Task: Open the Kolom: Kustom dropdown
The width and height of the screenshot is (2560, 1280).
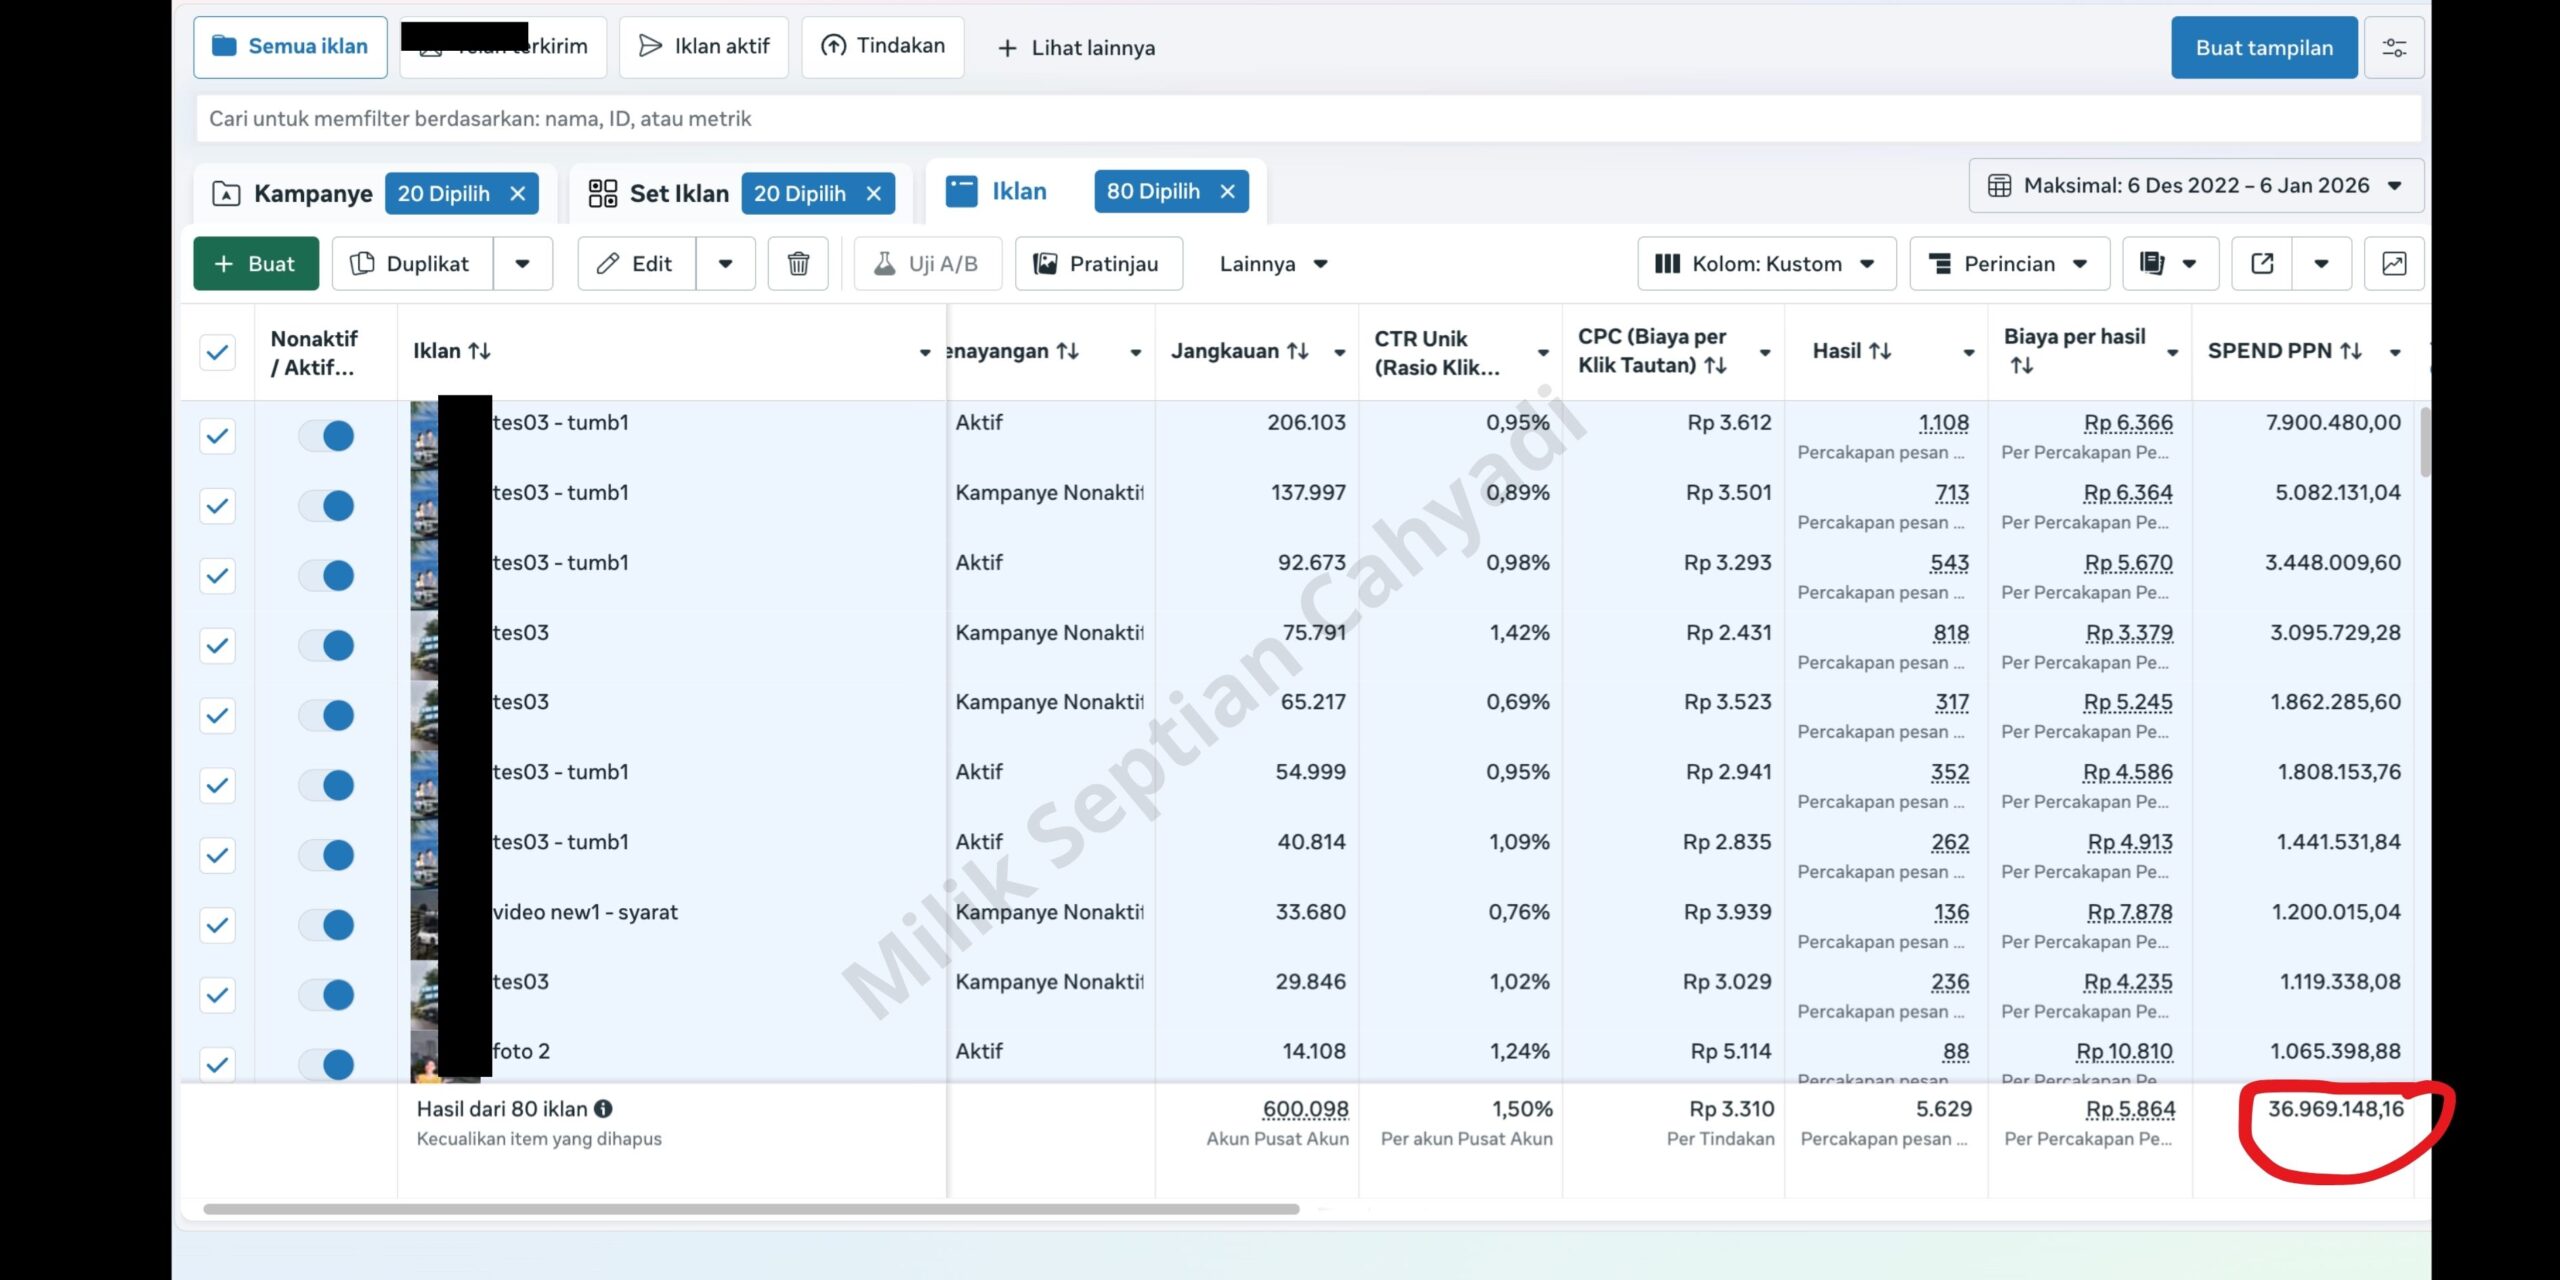Action: [1766, 264]
